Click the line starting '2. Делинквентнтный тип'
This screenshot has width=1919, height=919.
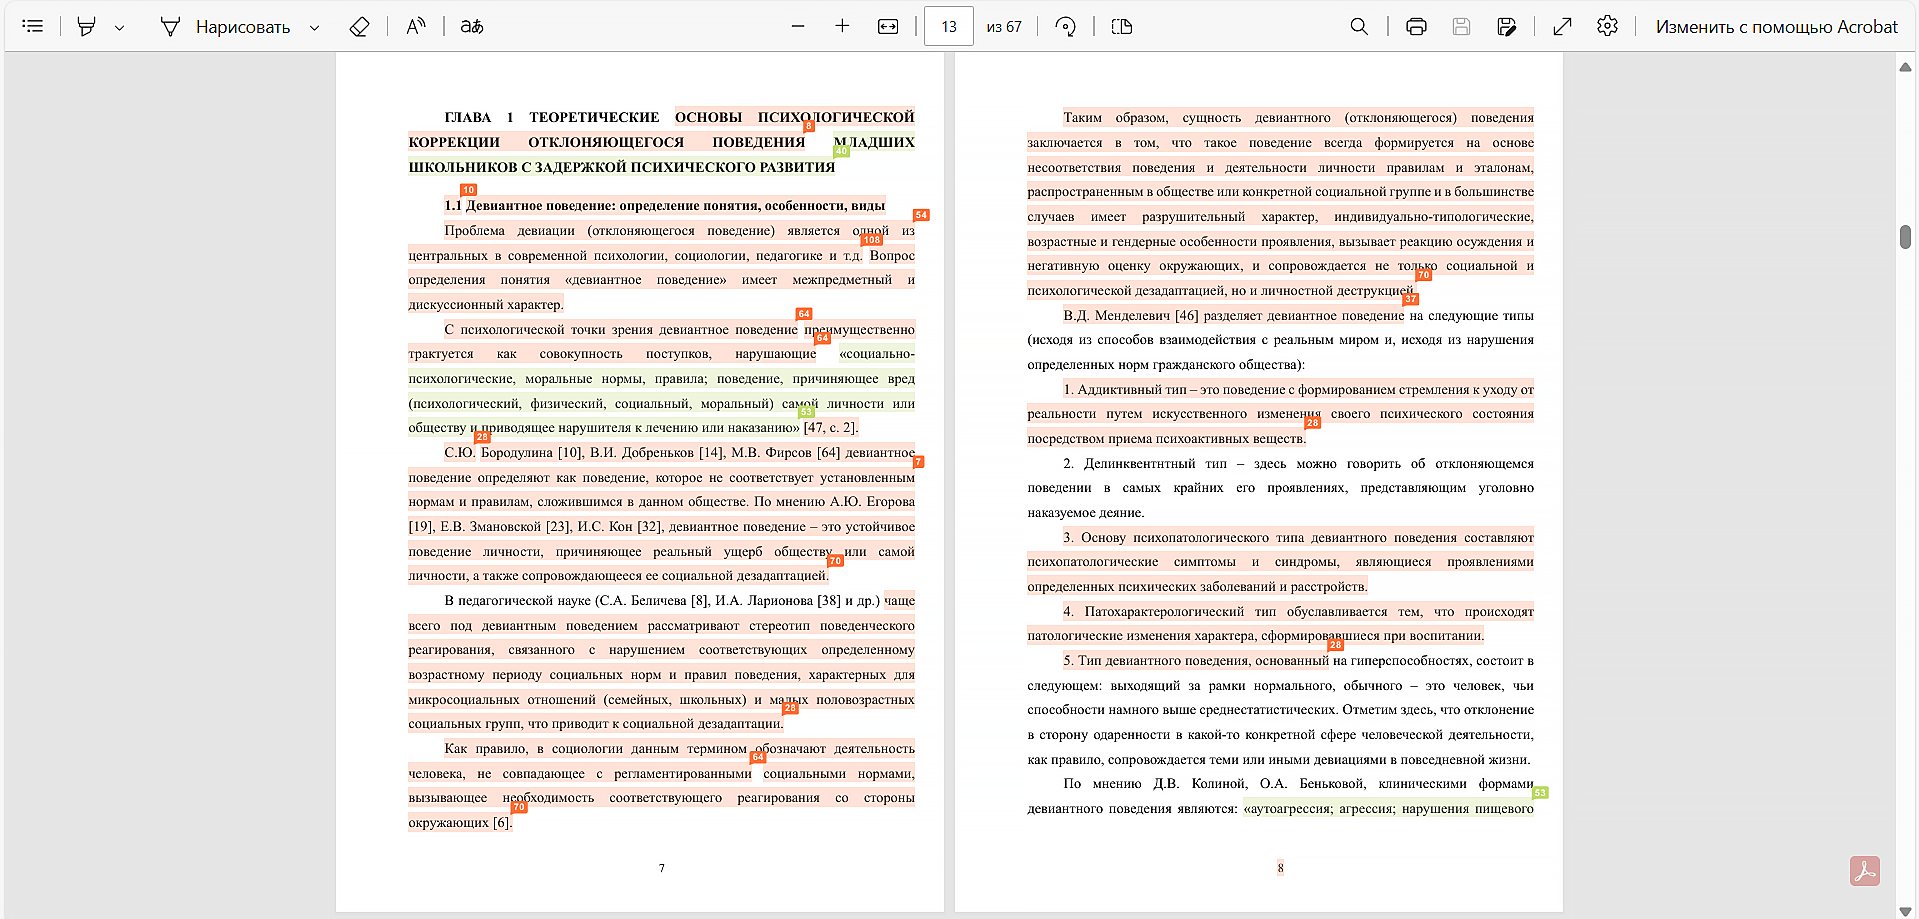(x=1298, y=464)
